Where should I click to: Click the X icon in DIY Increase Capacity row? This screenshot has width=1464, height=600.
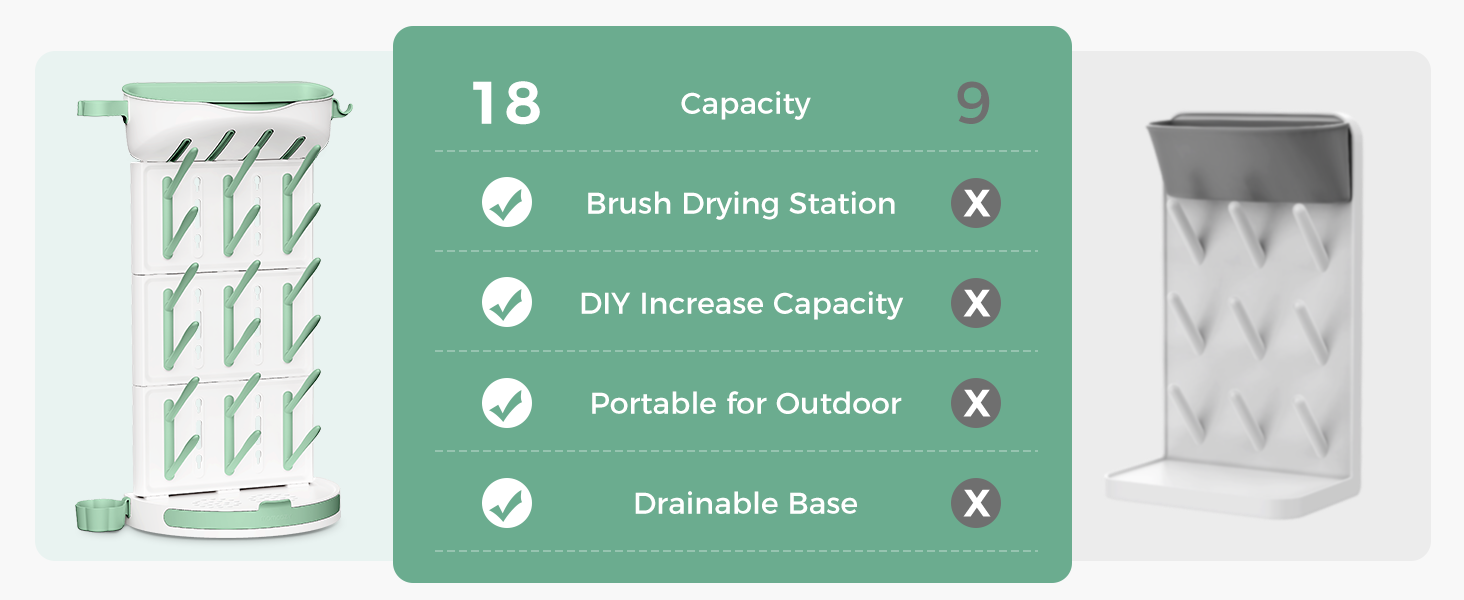point(975,303)
